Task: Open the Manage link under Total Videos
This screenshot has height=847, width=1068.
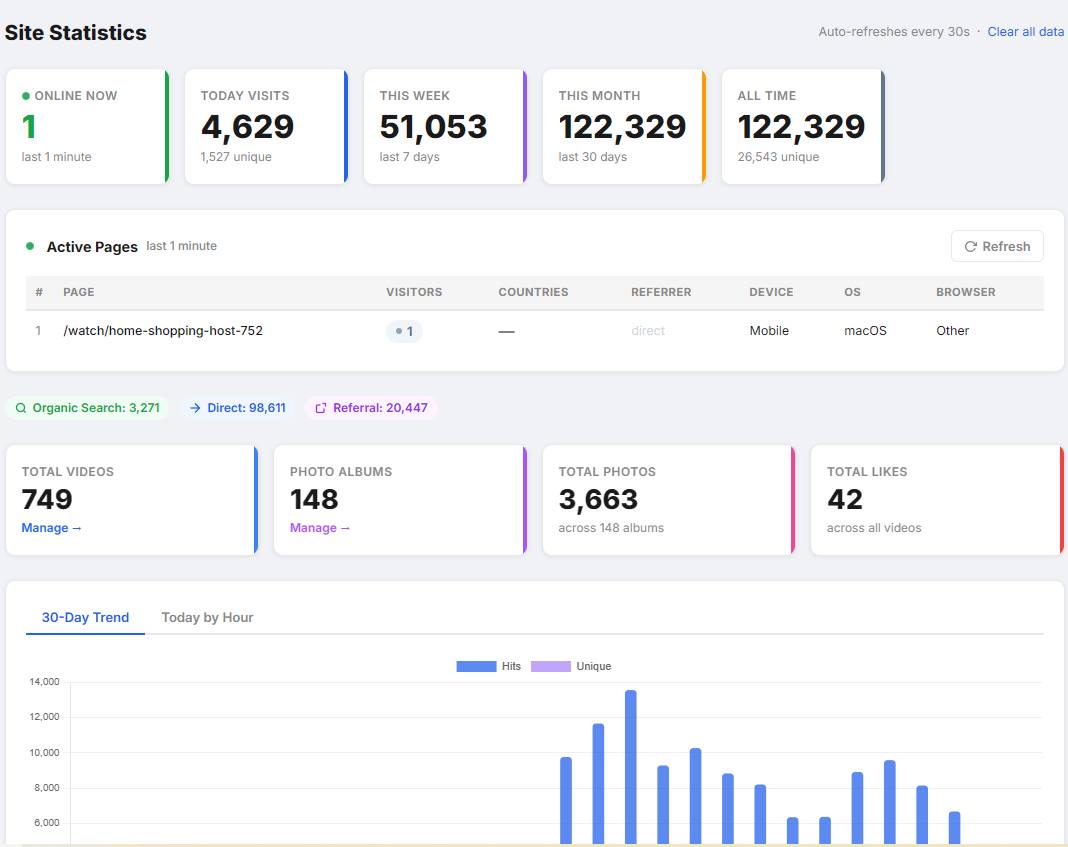Action: pos(51,528)
